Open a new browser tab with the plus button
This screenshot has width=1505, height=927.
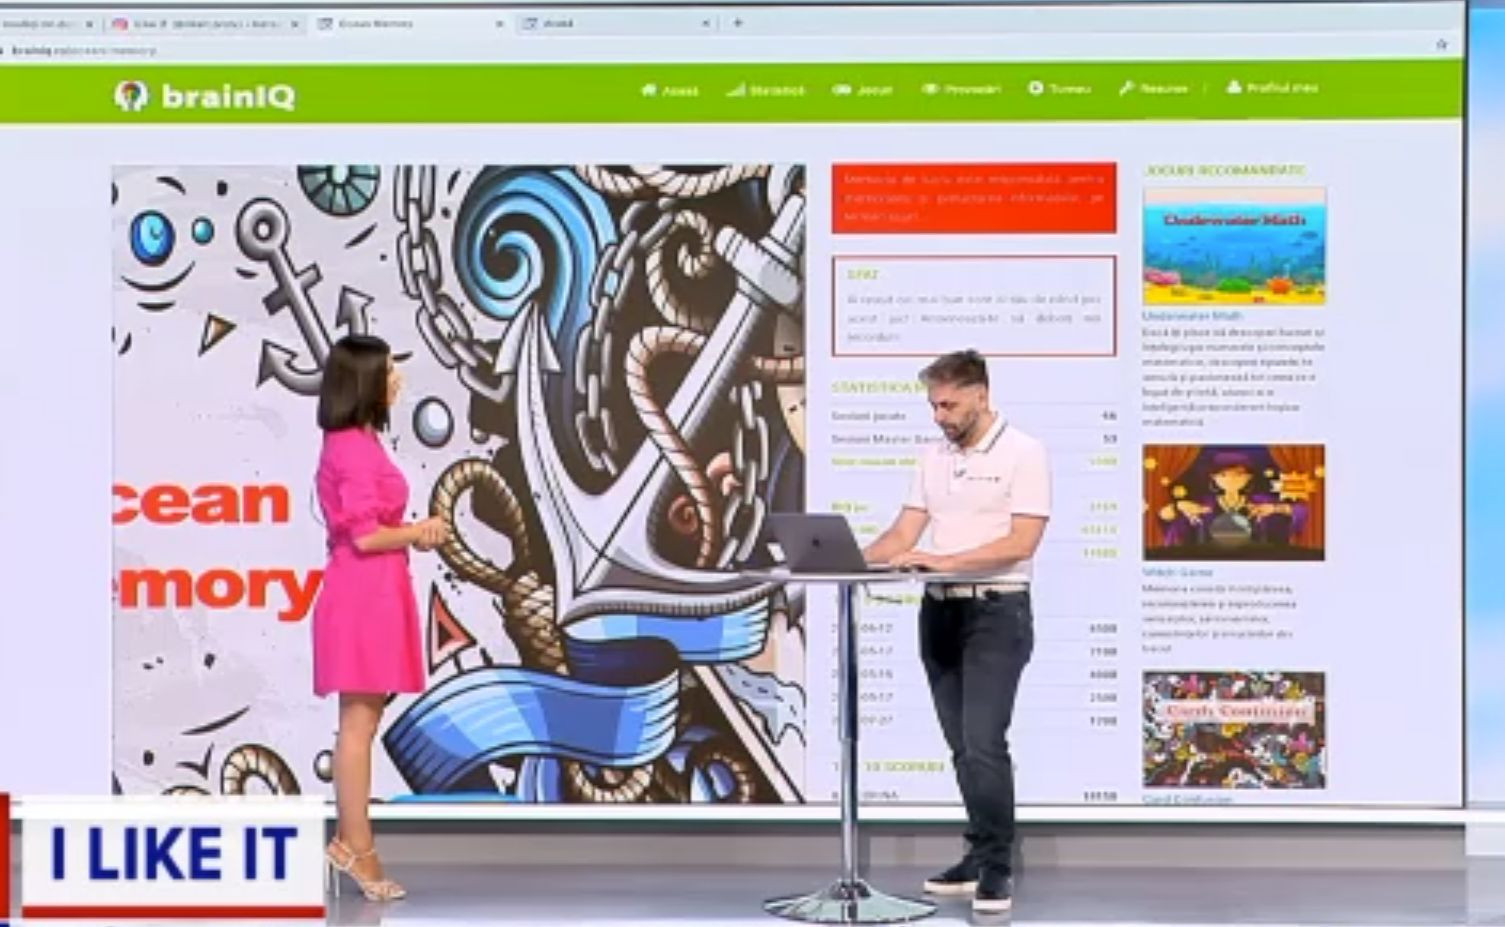(x=738, y=22)
